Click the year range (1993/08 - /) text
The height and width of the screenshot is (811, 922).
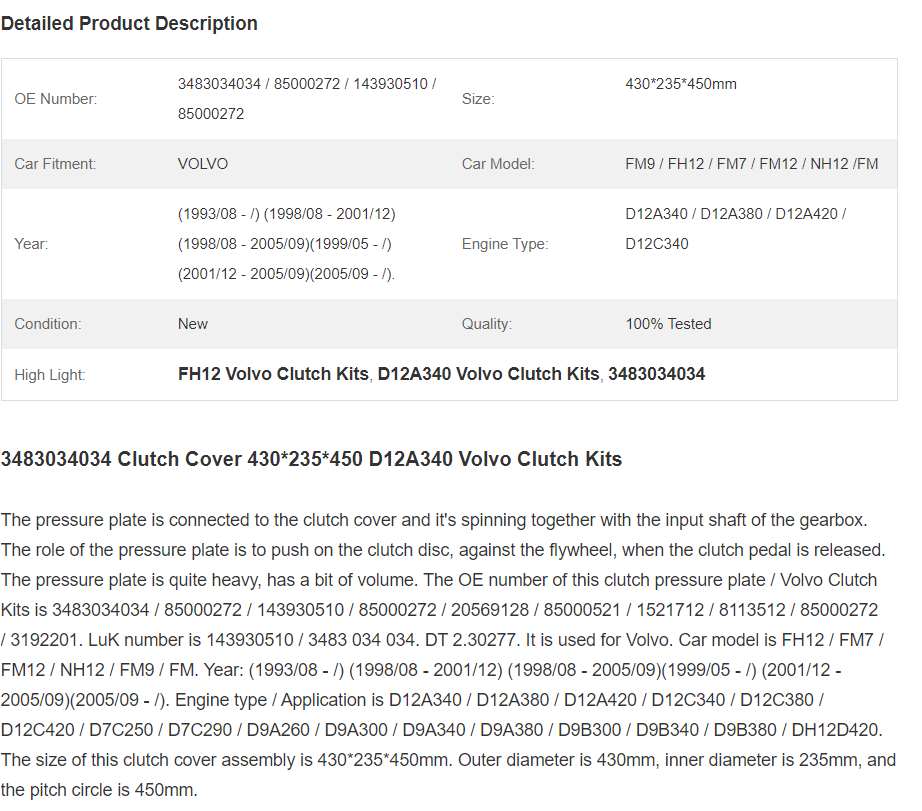(219, 213)
